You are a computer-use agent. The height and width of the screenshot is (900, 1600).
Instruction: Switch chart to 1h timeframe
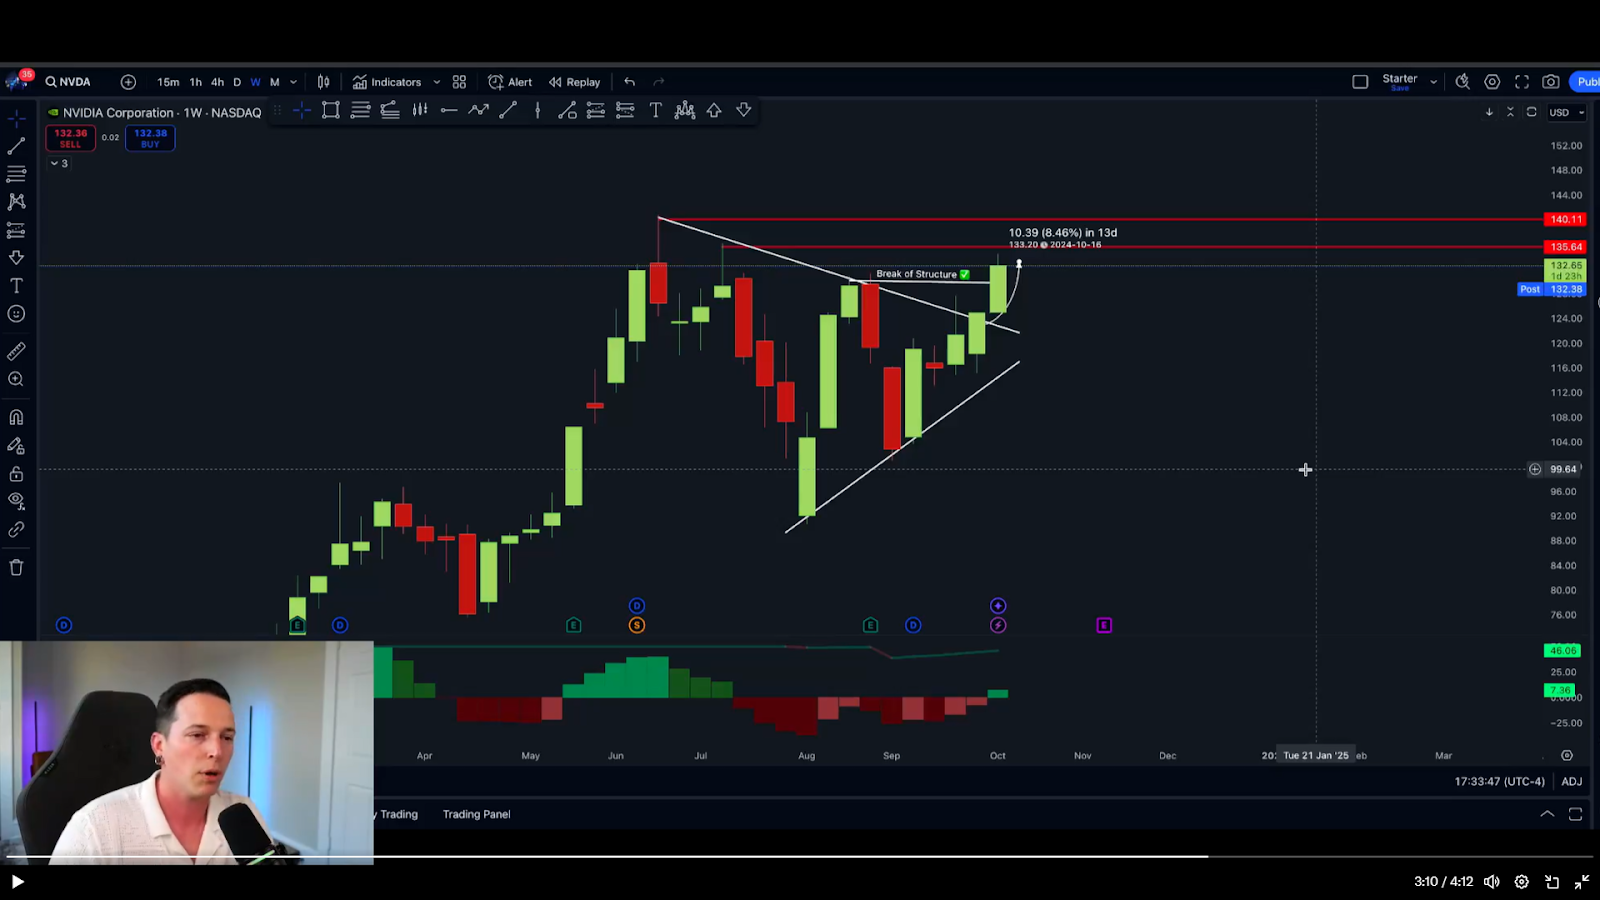pos(196,82)
